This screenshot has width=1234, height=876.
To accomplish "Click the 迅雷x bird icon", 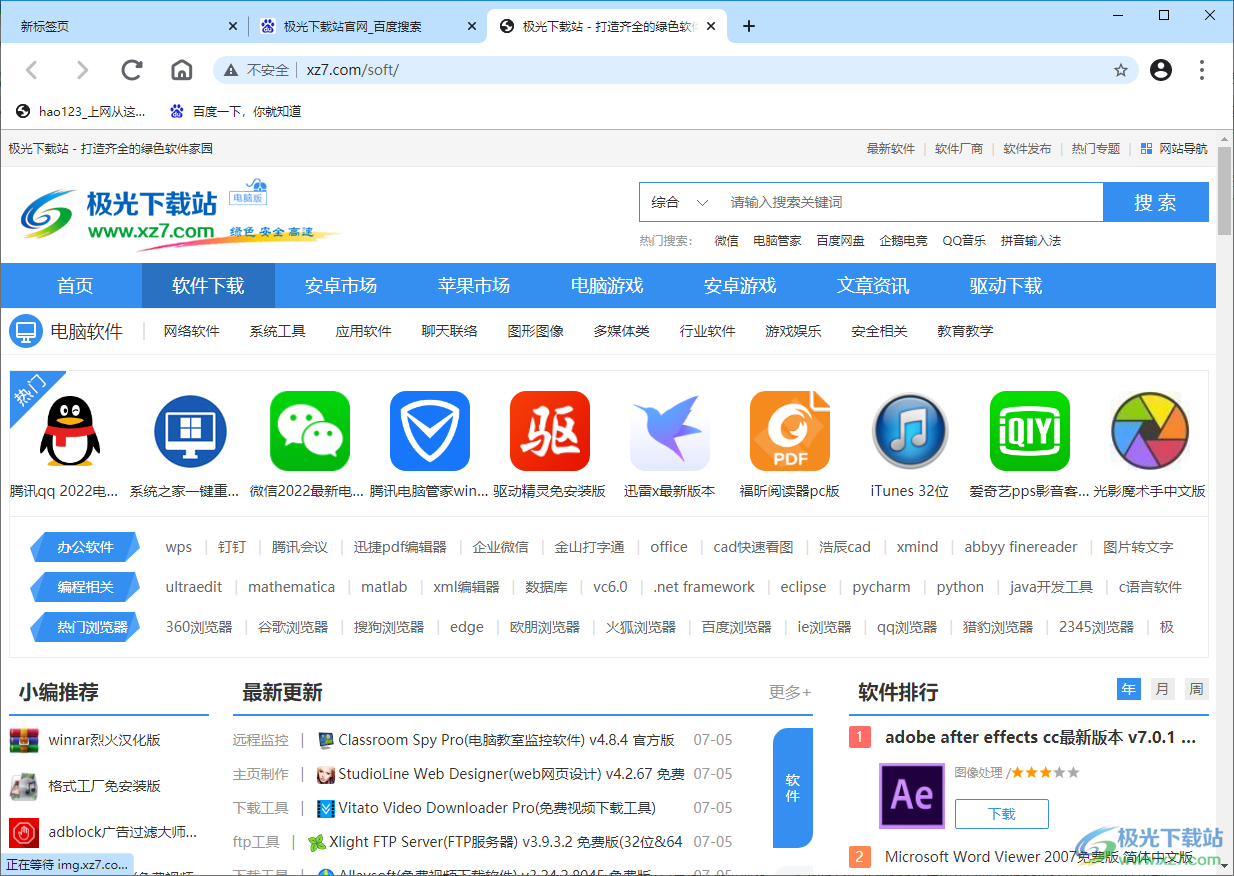I will point(669,431).
